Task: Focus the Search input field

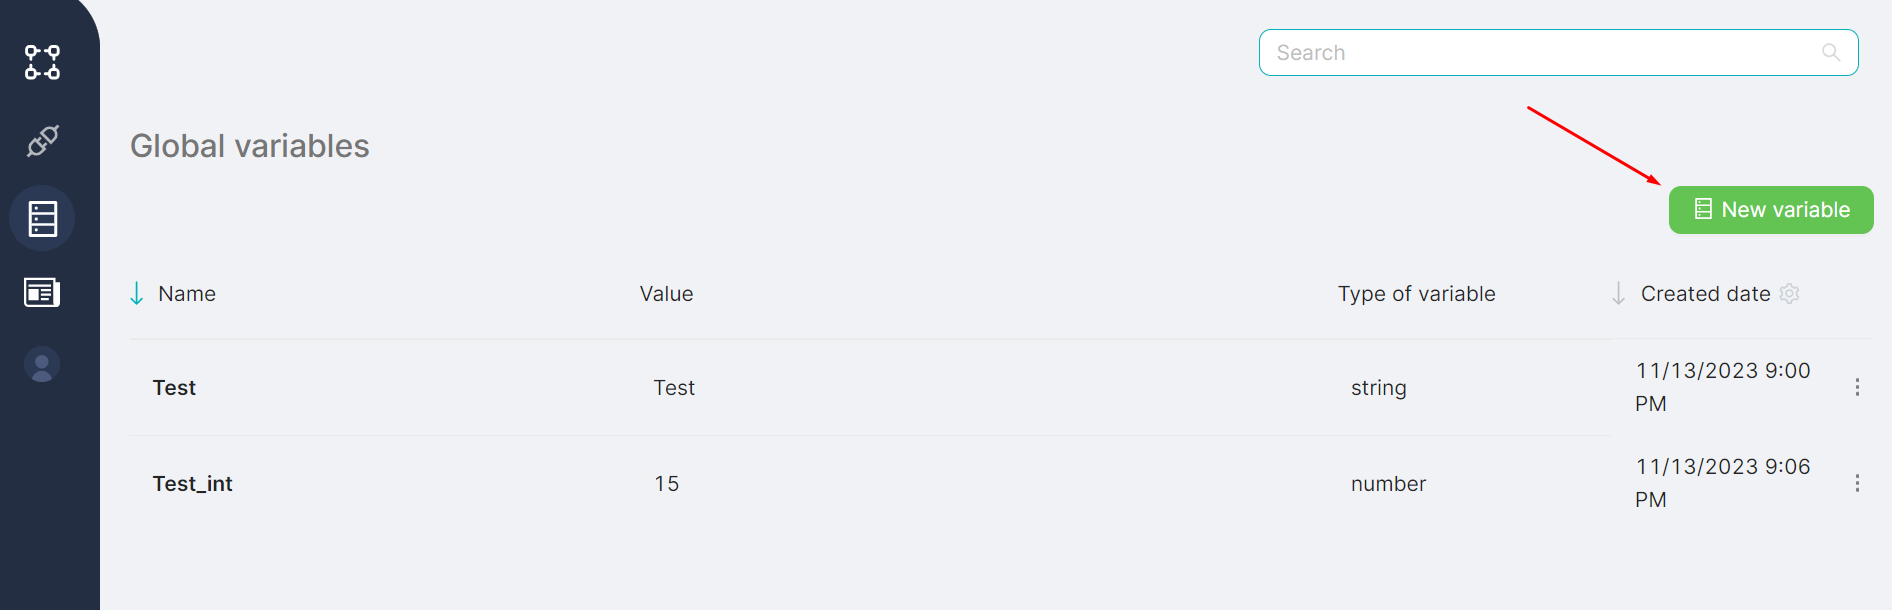Action: tap(1540, 53)
